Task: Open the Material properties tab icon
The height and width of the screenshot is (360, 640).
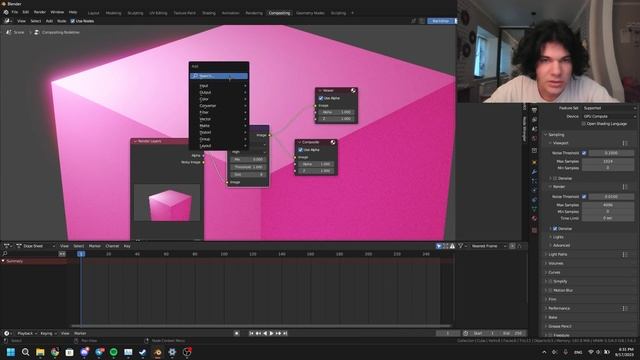Action: (x=534, y=218)
